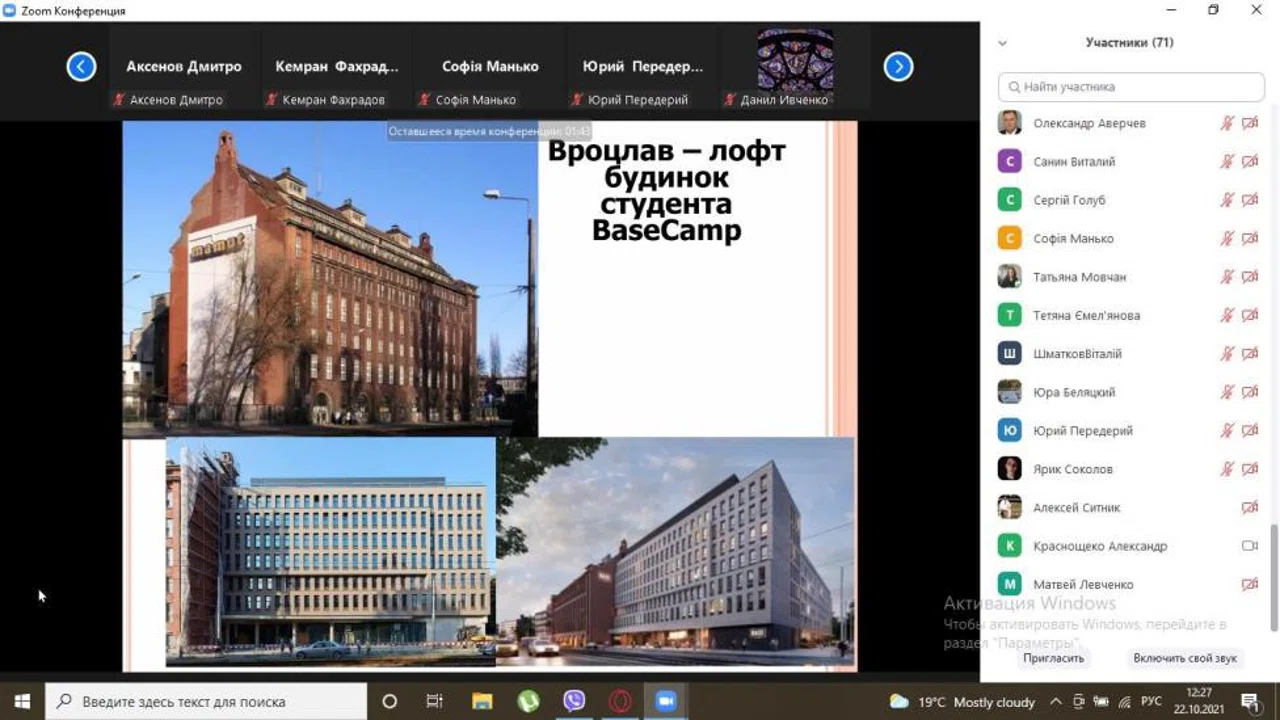Image resolution: width=1280 pixels, height=720 pixels.
Task: Click muted microphone icon for Юра Беляцкий
Action: (x=1227, y=393)
